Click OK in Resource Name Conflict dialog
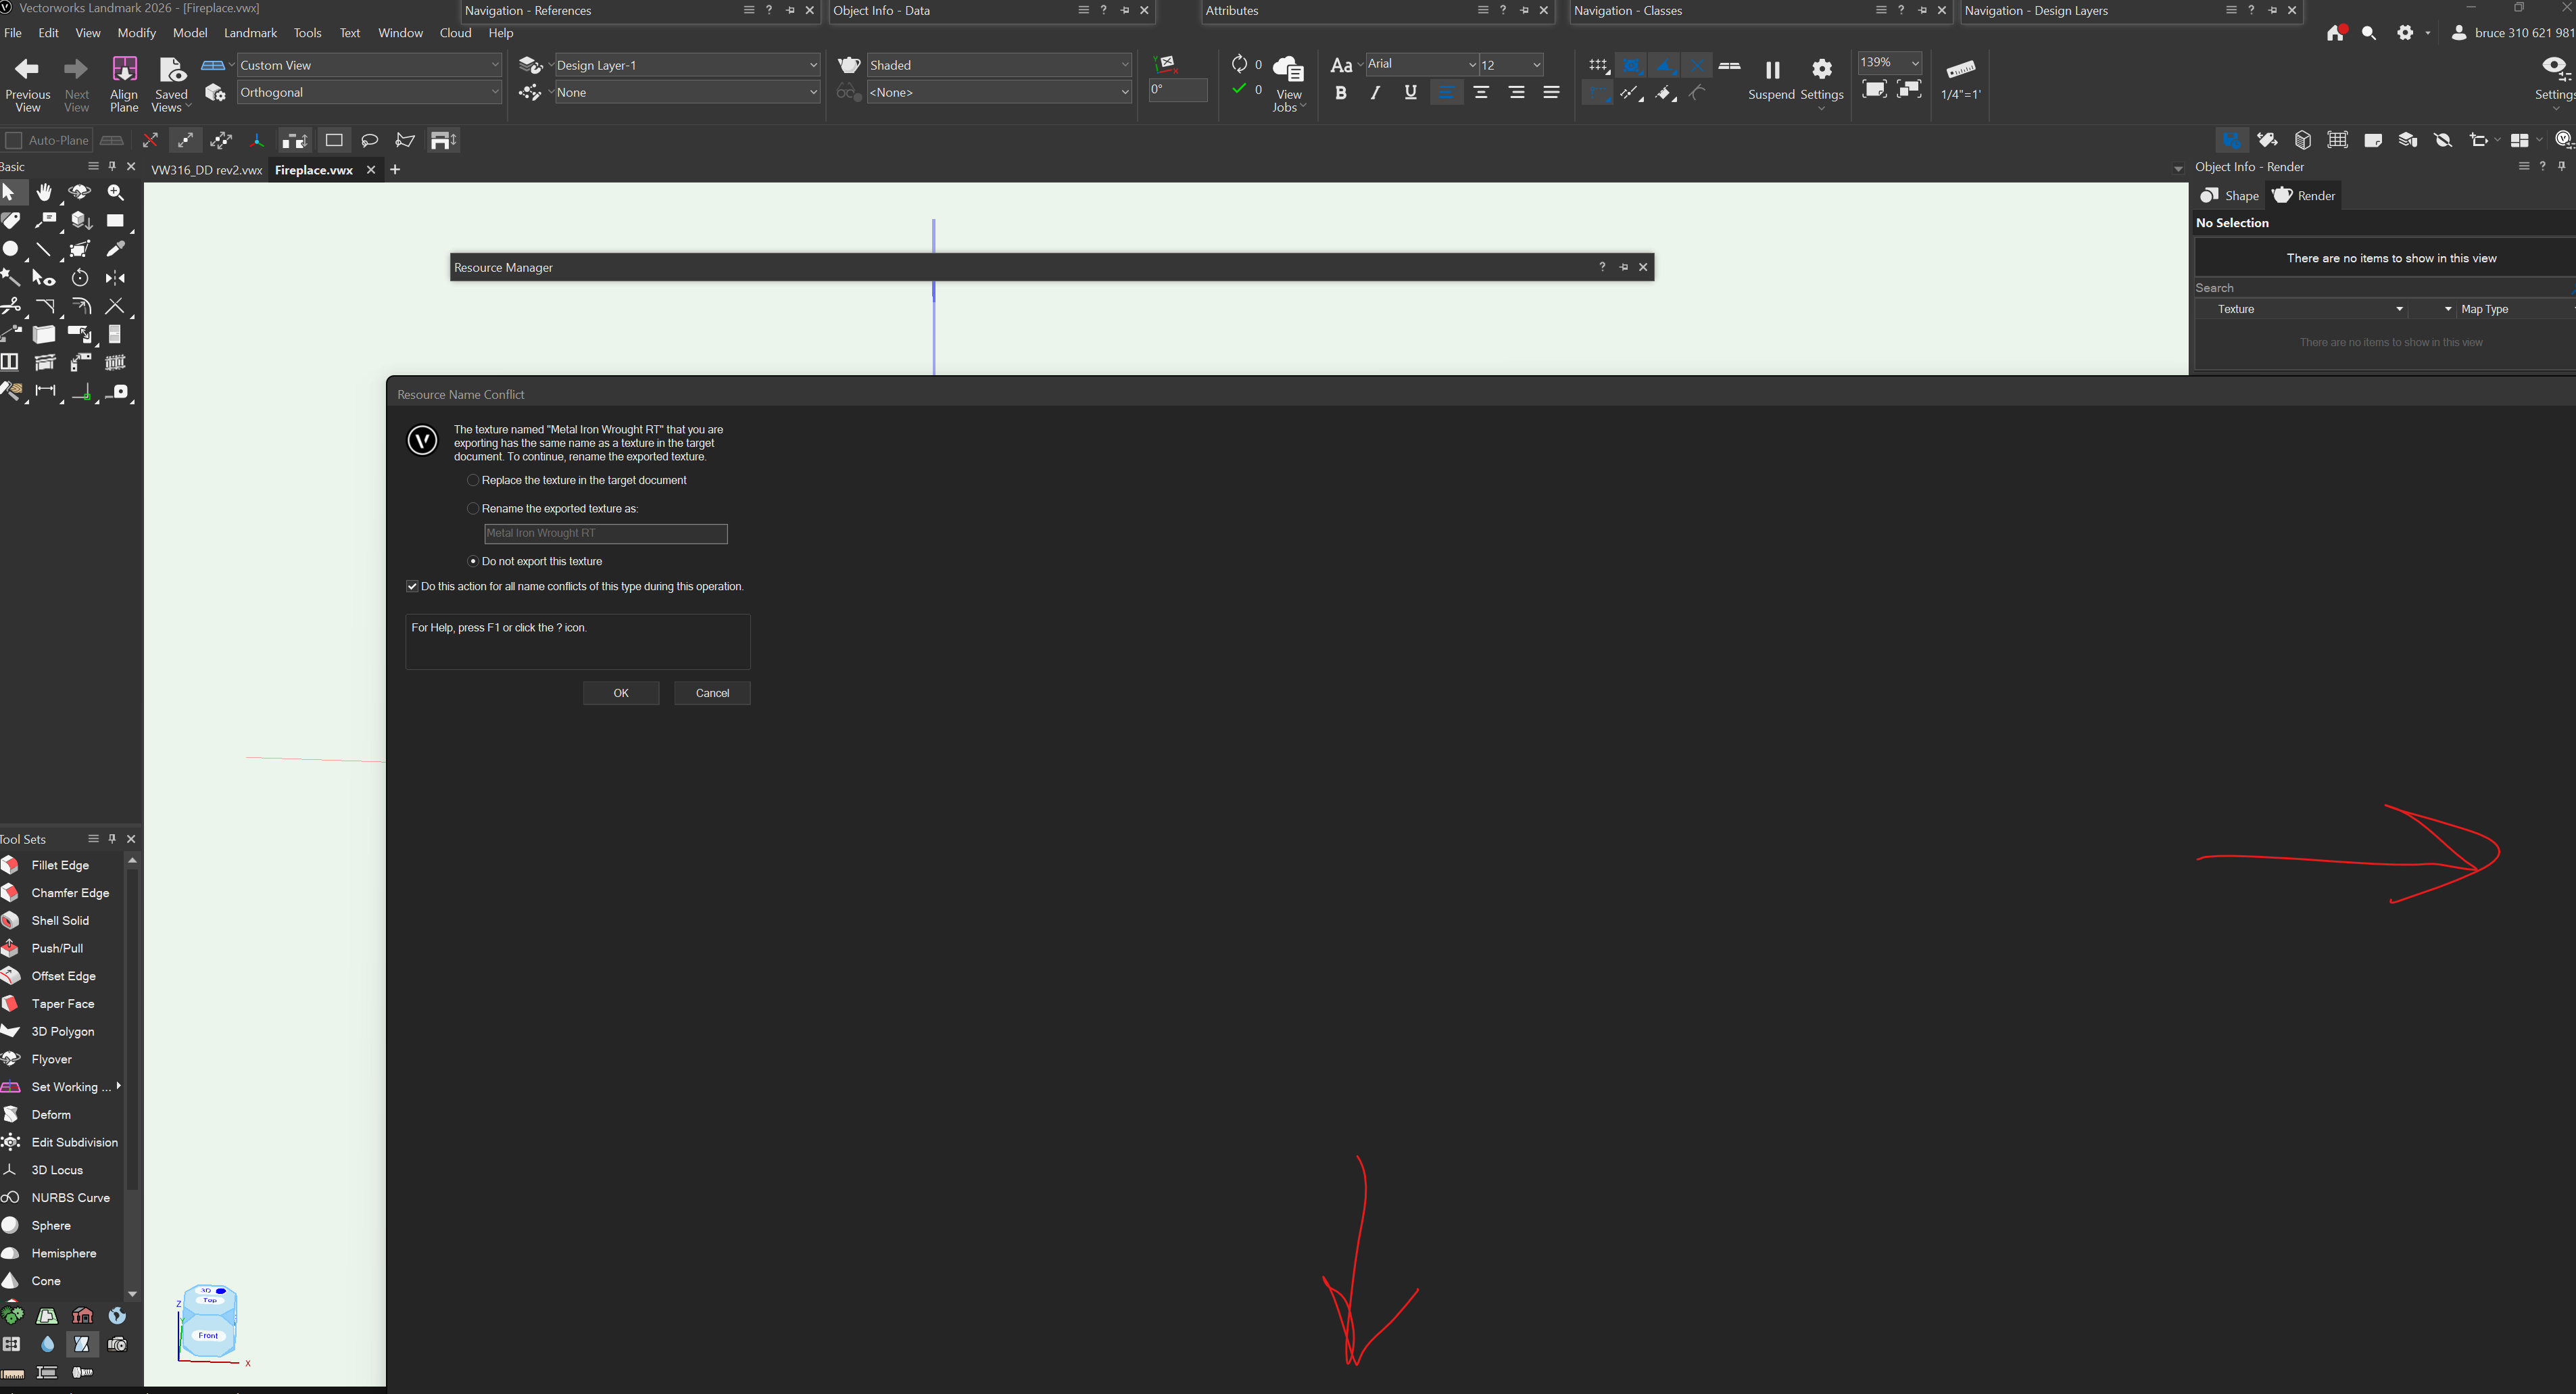The width and height of the screenshot is (2576, 1394). coord(621,693)
